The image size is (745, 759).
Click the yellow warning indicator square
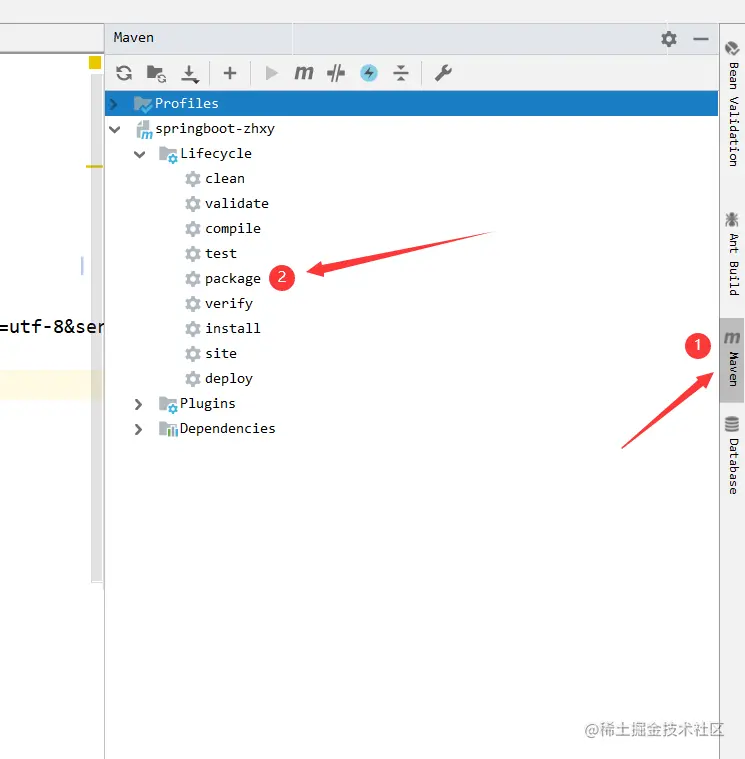click(x=95, y=62)
